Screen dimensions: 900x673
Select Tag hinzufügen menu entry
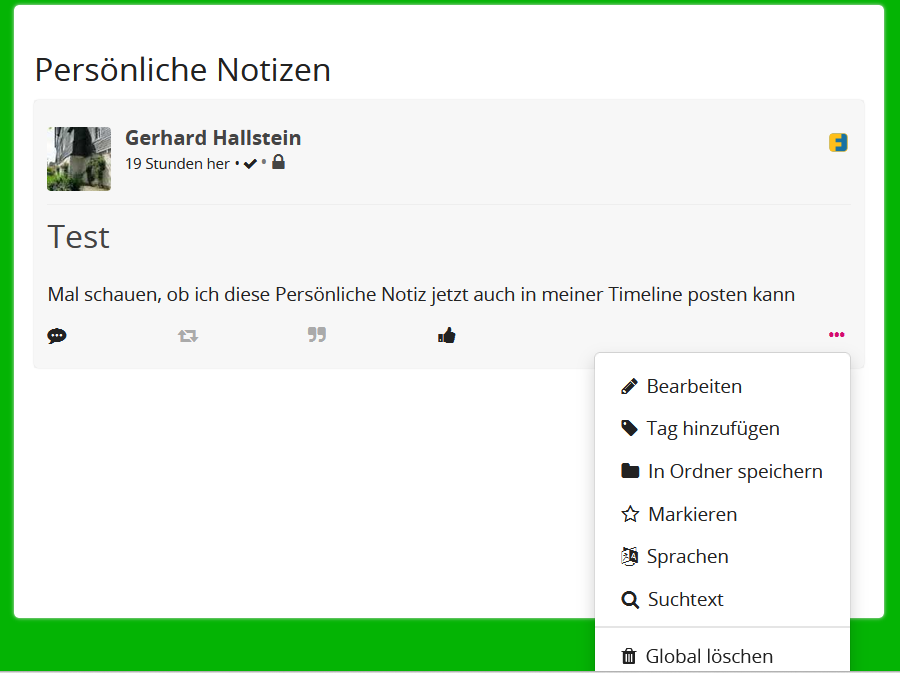(x=712, y=428)
